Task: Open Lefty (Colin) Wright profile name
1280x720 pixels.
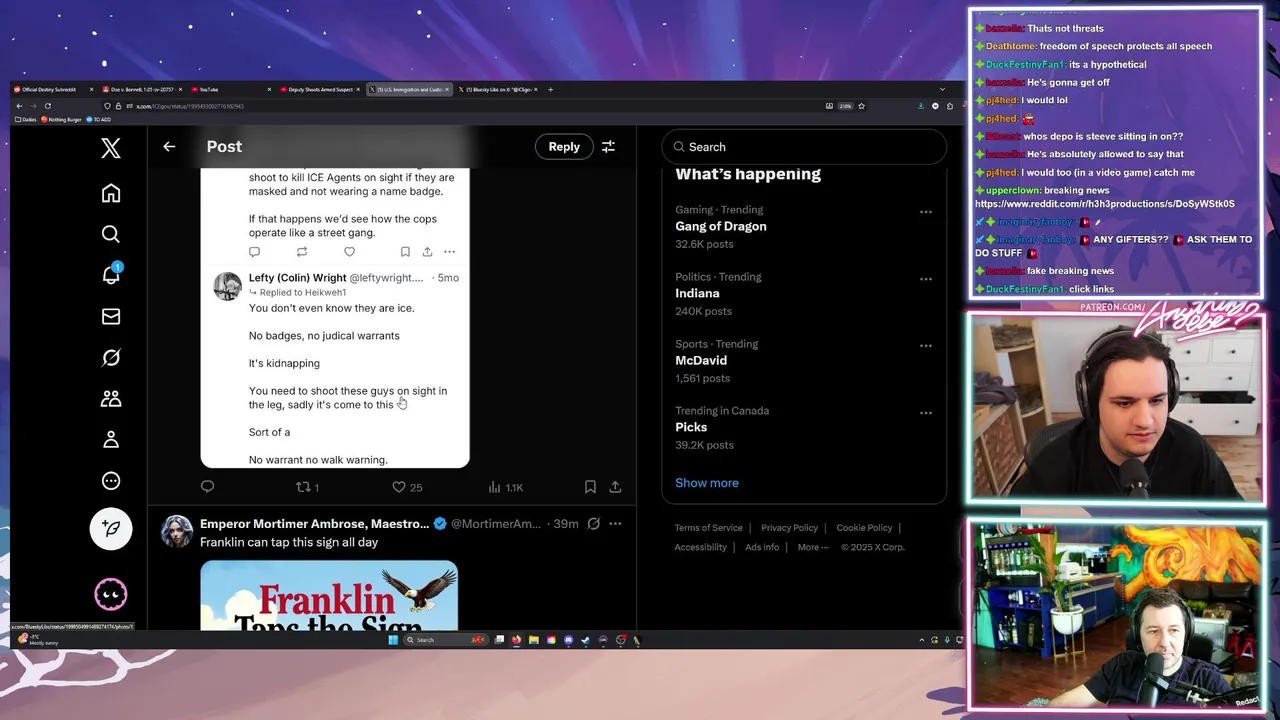Action: 297,278
